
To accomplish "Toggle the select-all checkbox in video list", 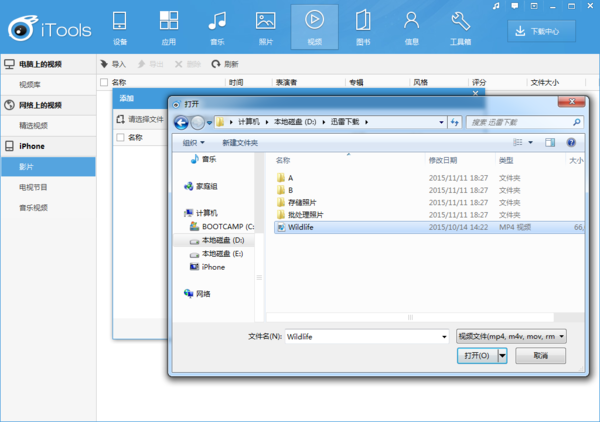I will point(104,82).
